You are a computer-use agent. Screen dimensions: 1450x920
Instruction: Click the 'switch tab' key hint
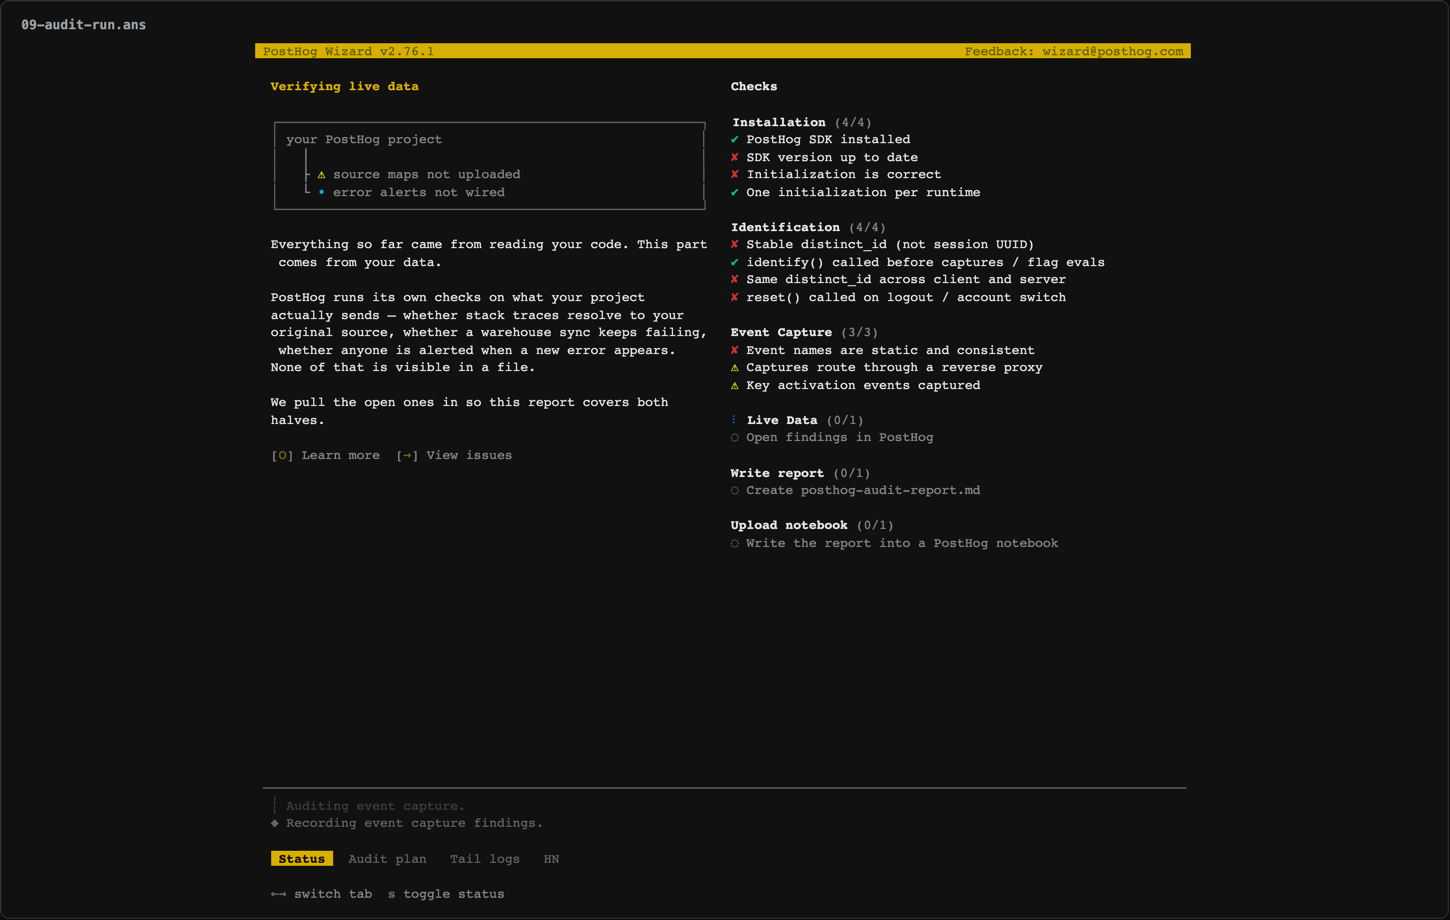pyautogui.click(x=321, y=894)
